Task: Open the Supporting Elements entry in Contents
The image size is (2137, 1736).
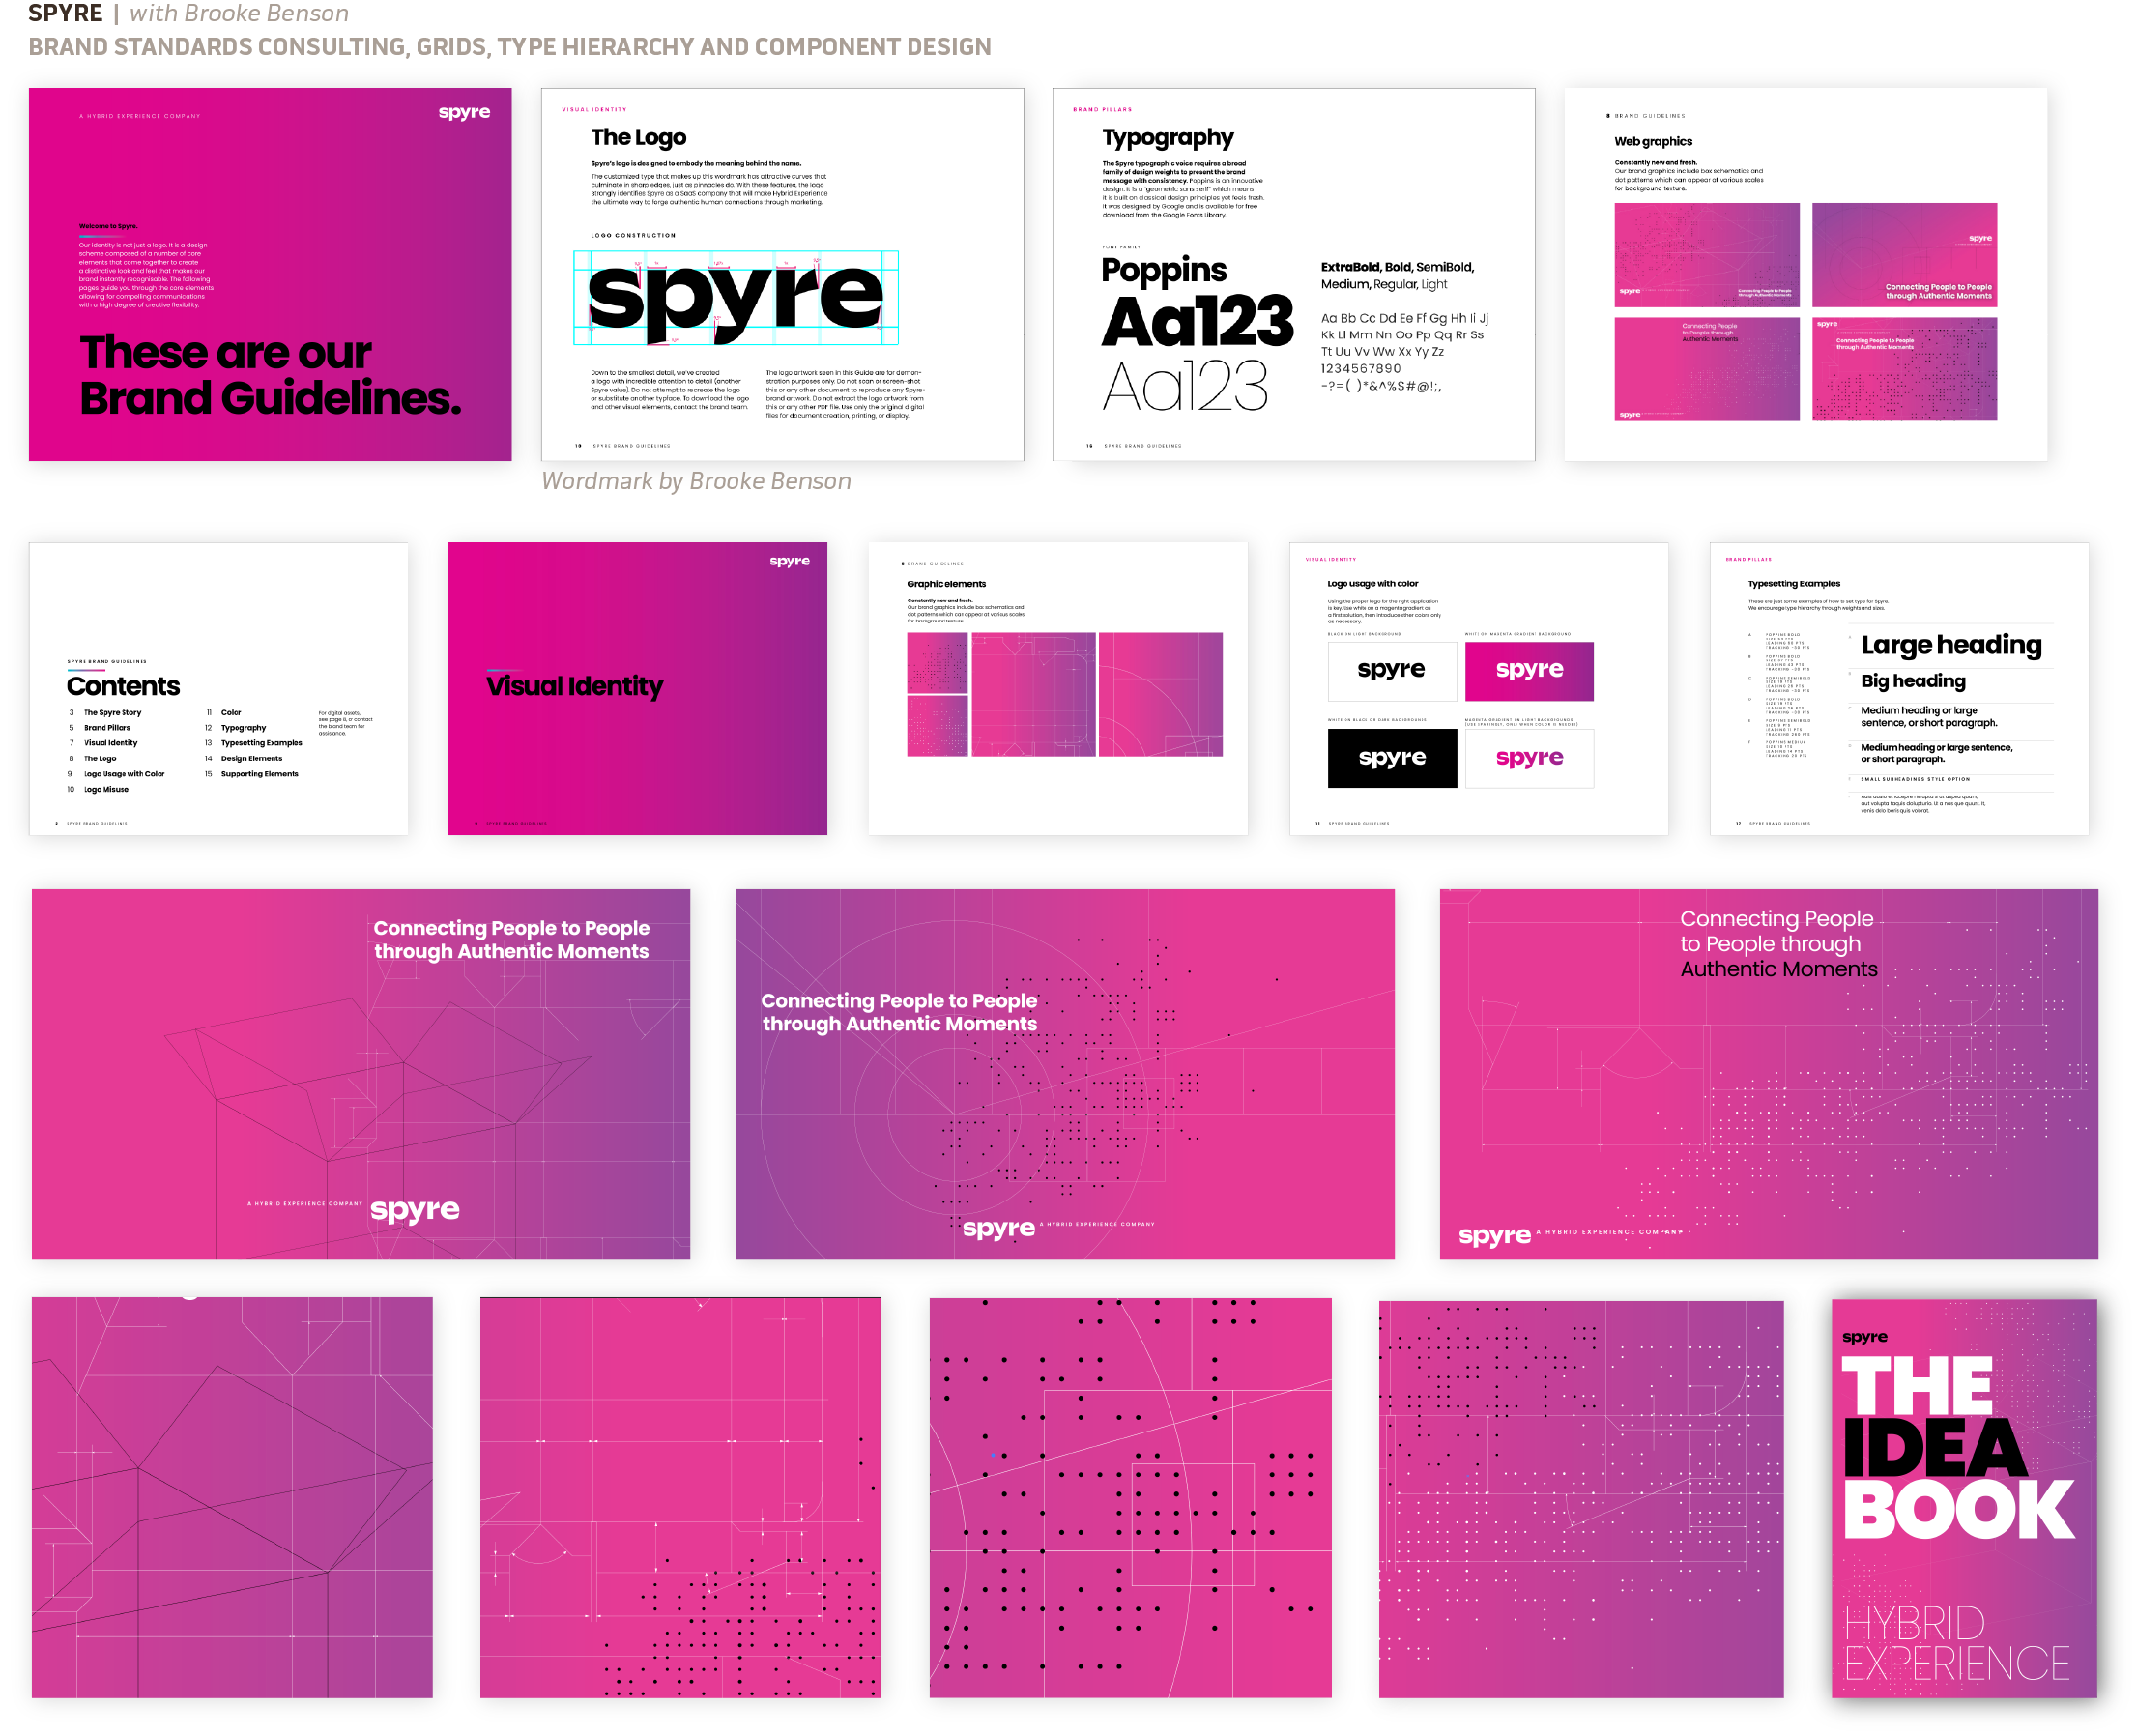Action: (259, 774)
